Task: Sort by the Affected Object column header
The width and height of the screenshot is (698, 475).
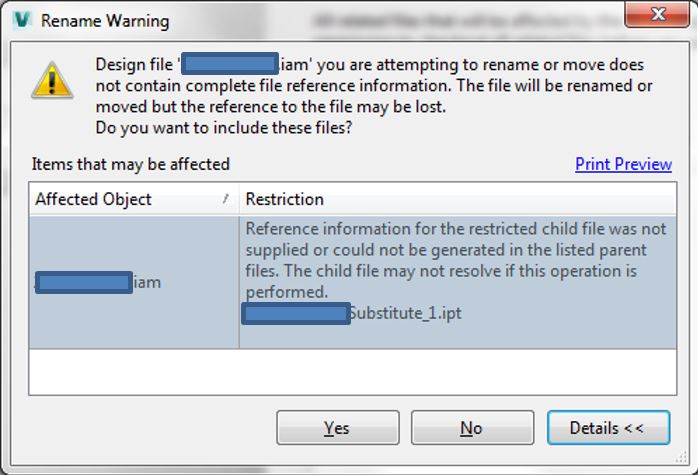Action: [x=93, y=199]
